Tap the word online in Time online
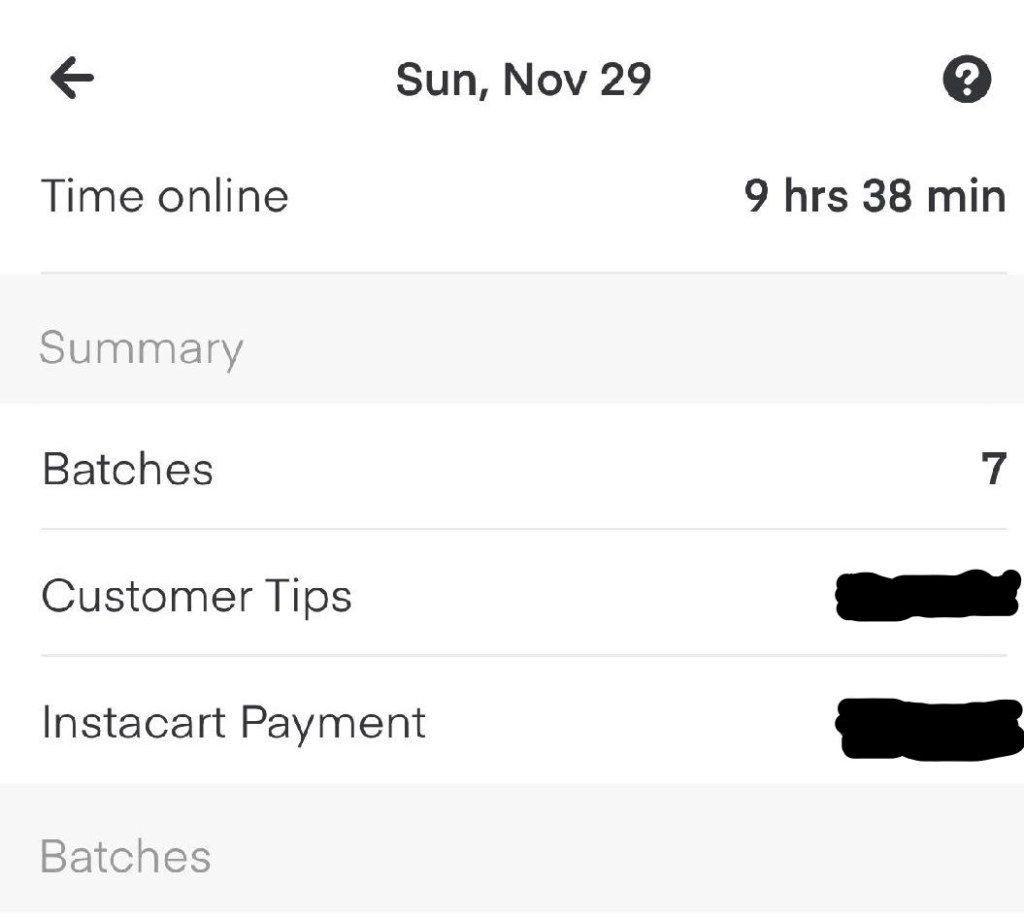Screen dimensions: 1024x917 (221, 196)
